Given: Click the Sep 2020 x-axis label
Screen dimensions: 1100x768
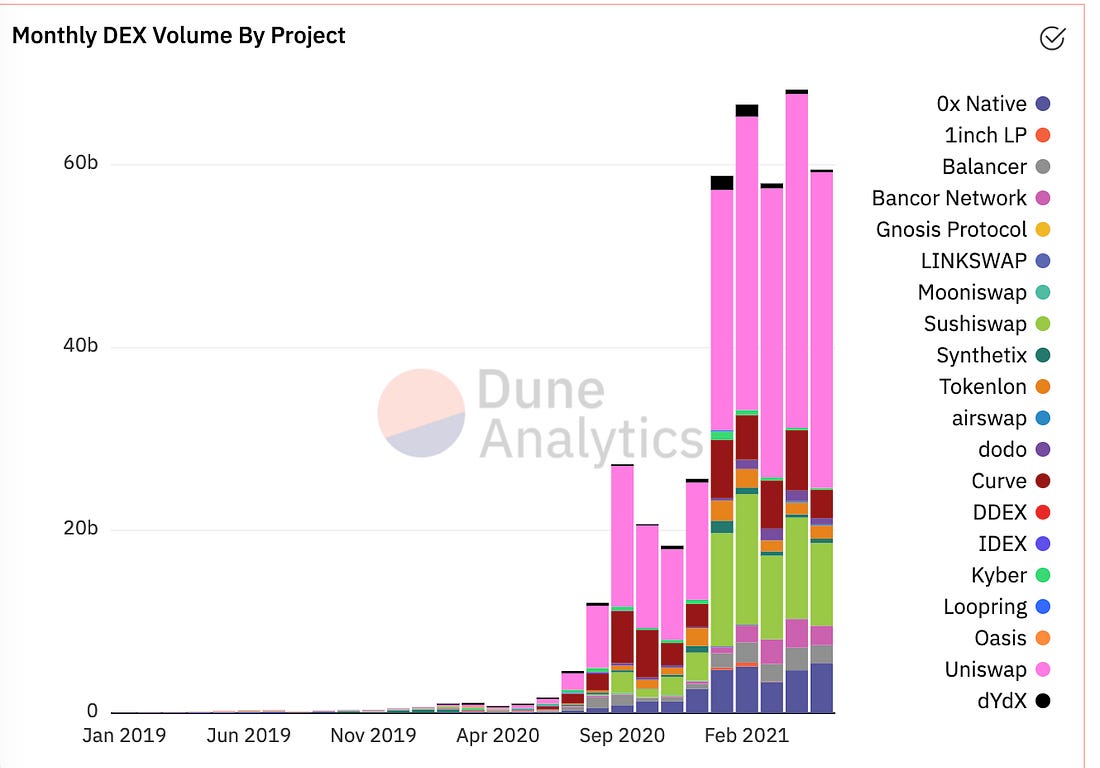Looking at the screenshot, I should 622,736.
